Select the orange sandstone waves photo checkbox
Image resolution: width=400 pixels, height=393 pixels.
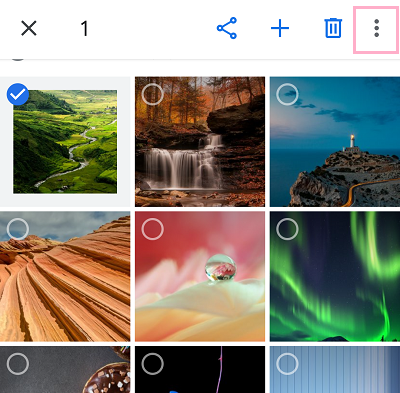click(18, 229)
